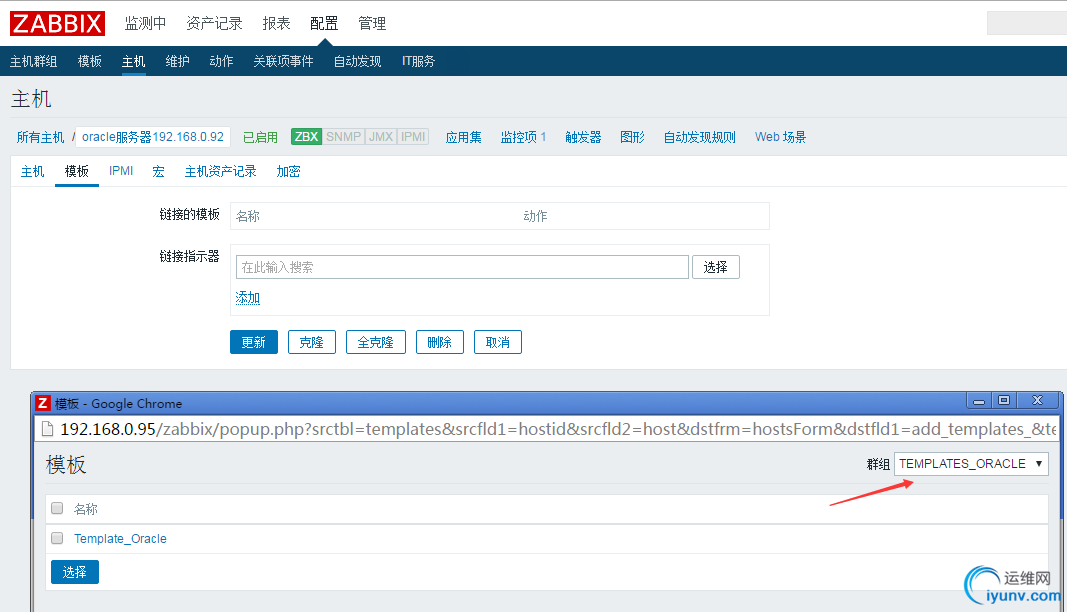Go to 动作 submenu
1067x612 pixels.
coord(221,61)
